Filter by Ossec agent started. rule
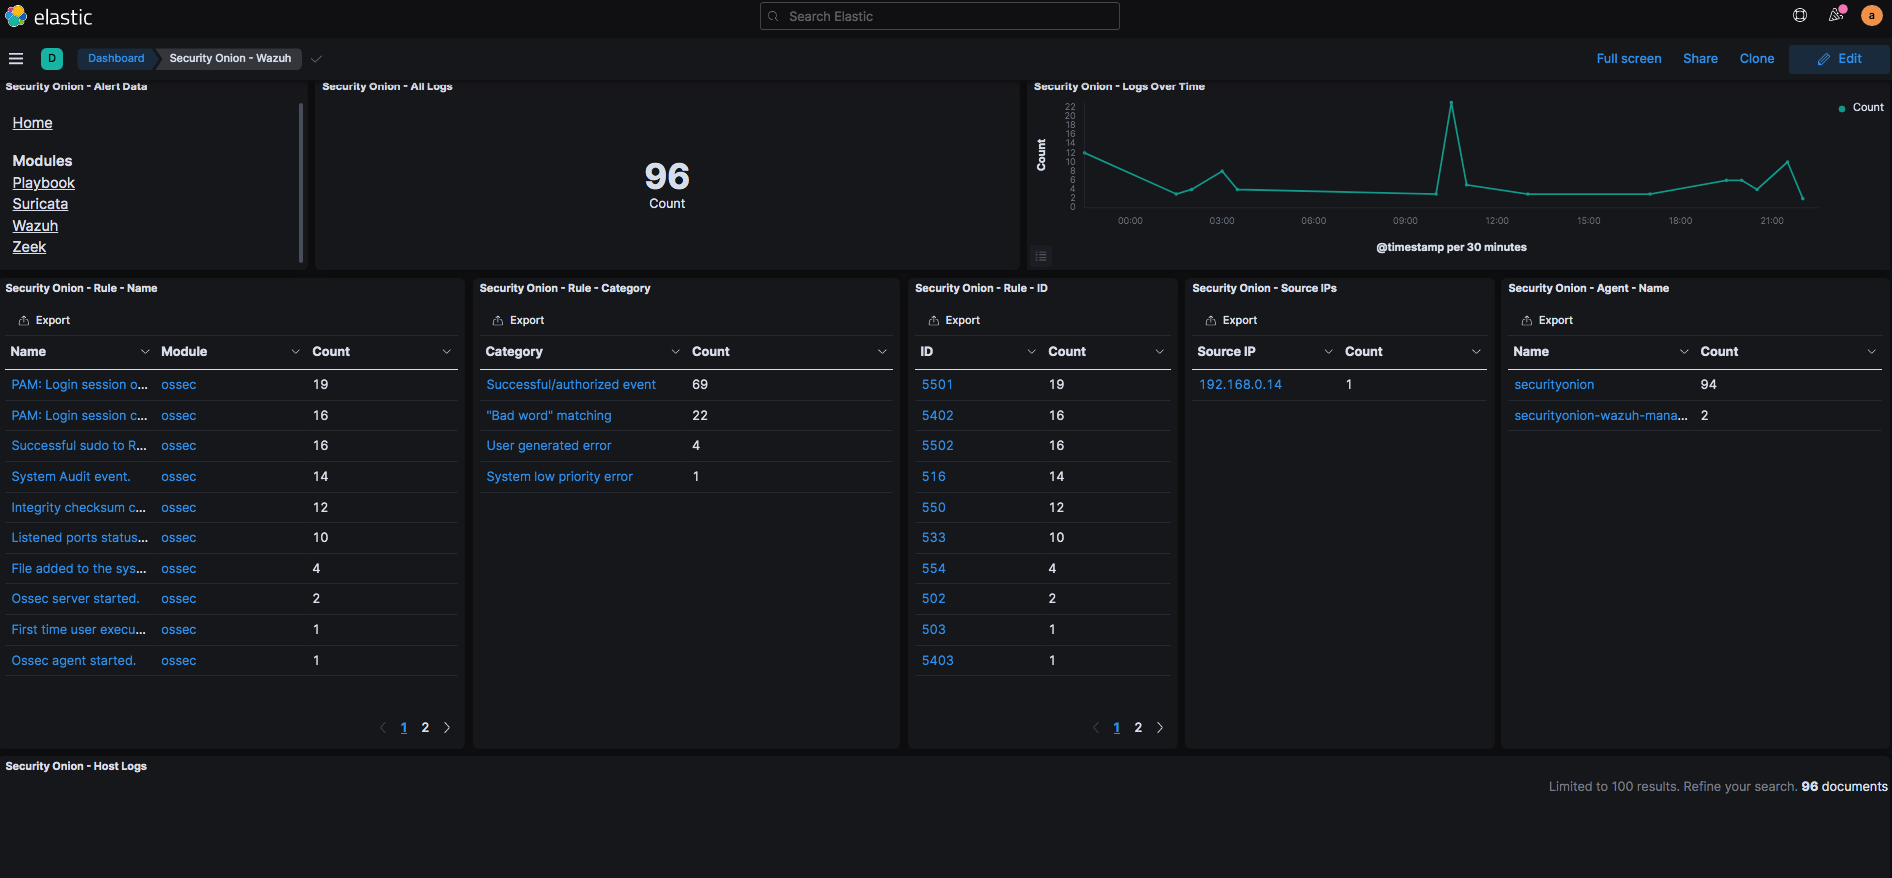 tap(73, 660)
